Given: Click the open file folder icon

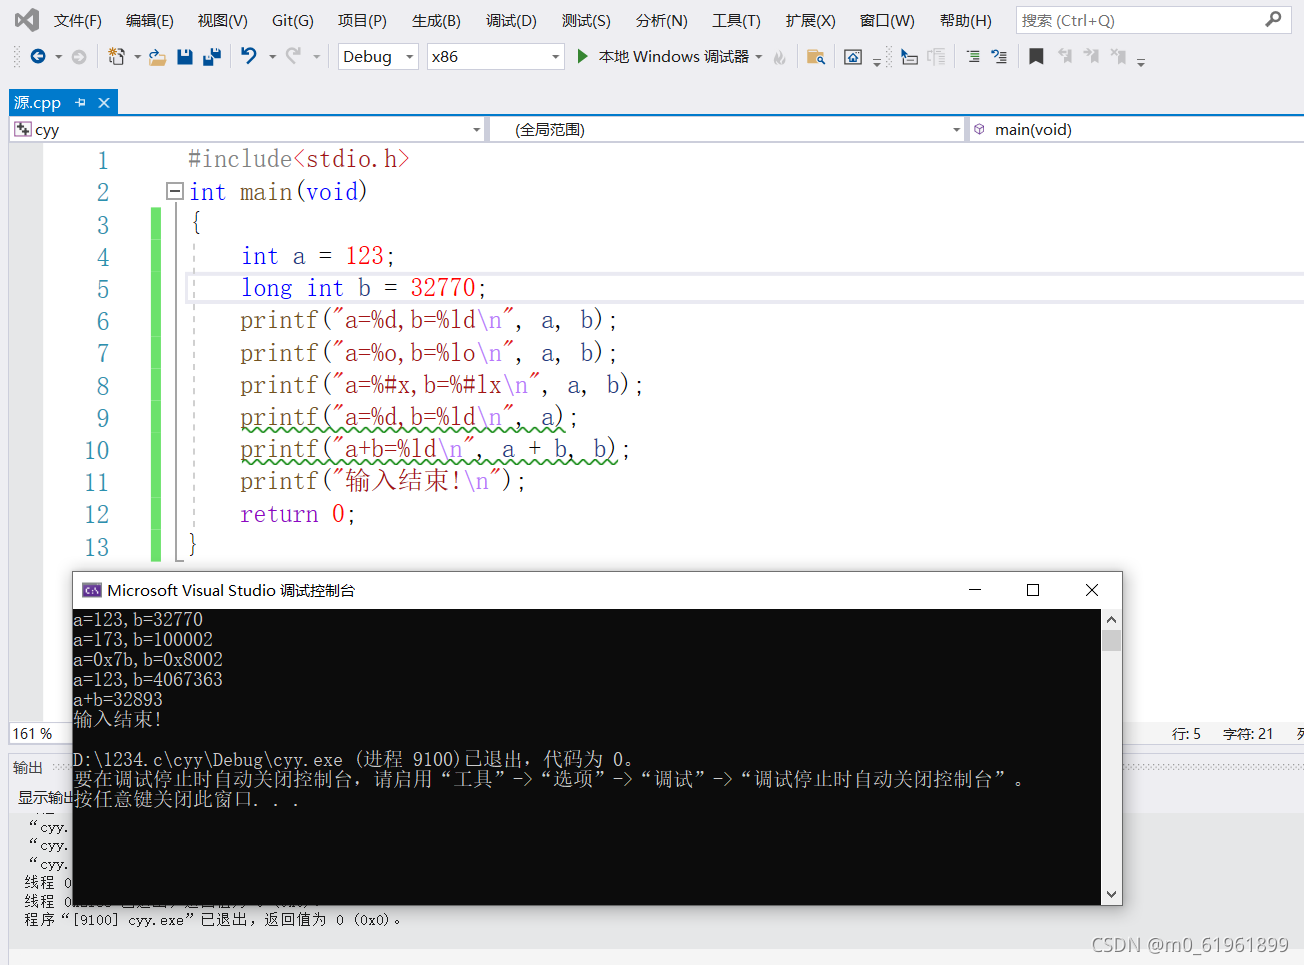Looking at the screenshot, I should (157, 57).
